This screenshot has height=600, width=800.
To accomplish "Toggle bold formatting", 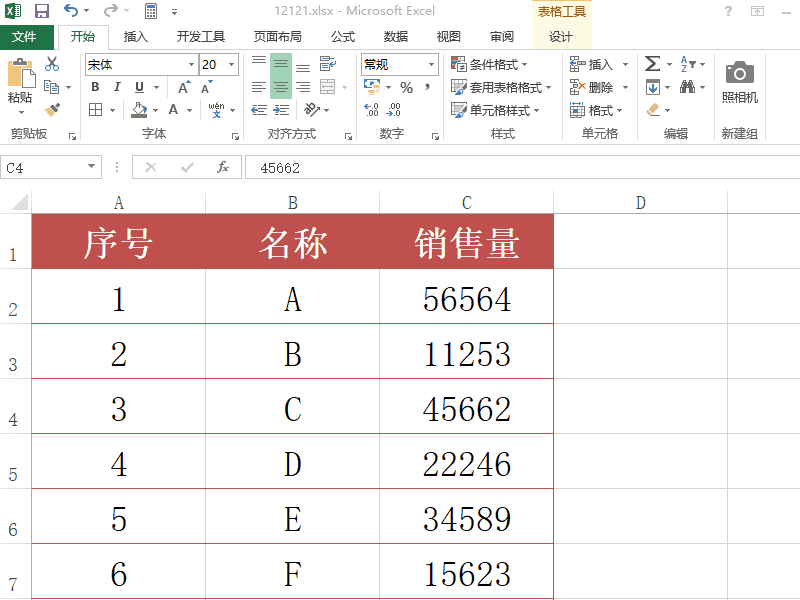I will [x=95, y=85].
